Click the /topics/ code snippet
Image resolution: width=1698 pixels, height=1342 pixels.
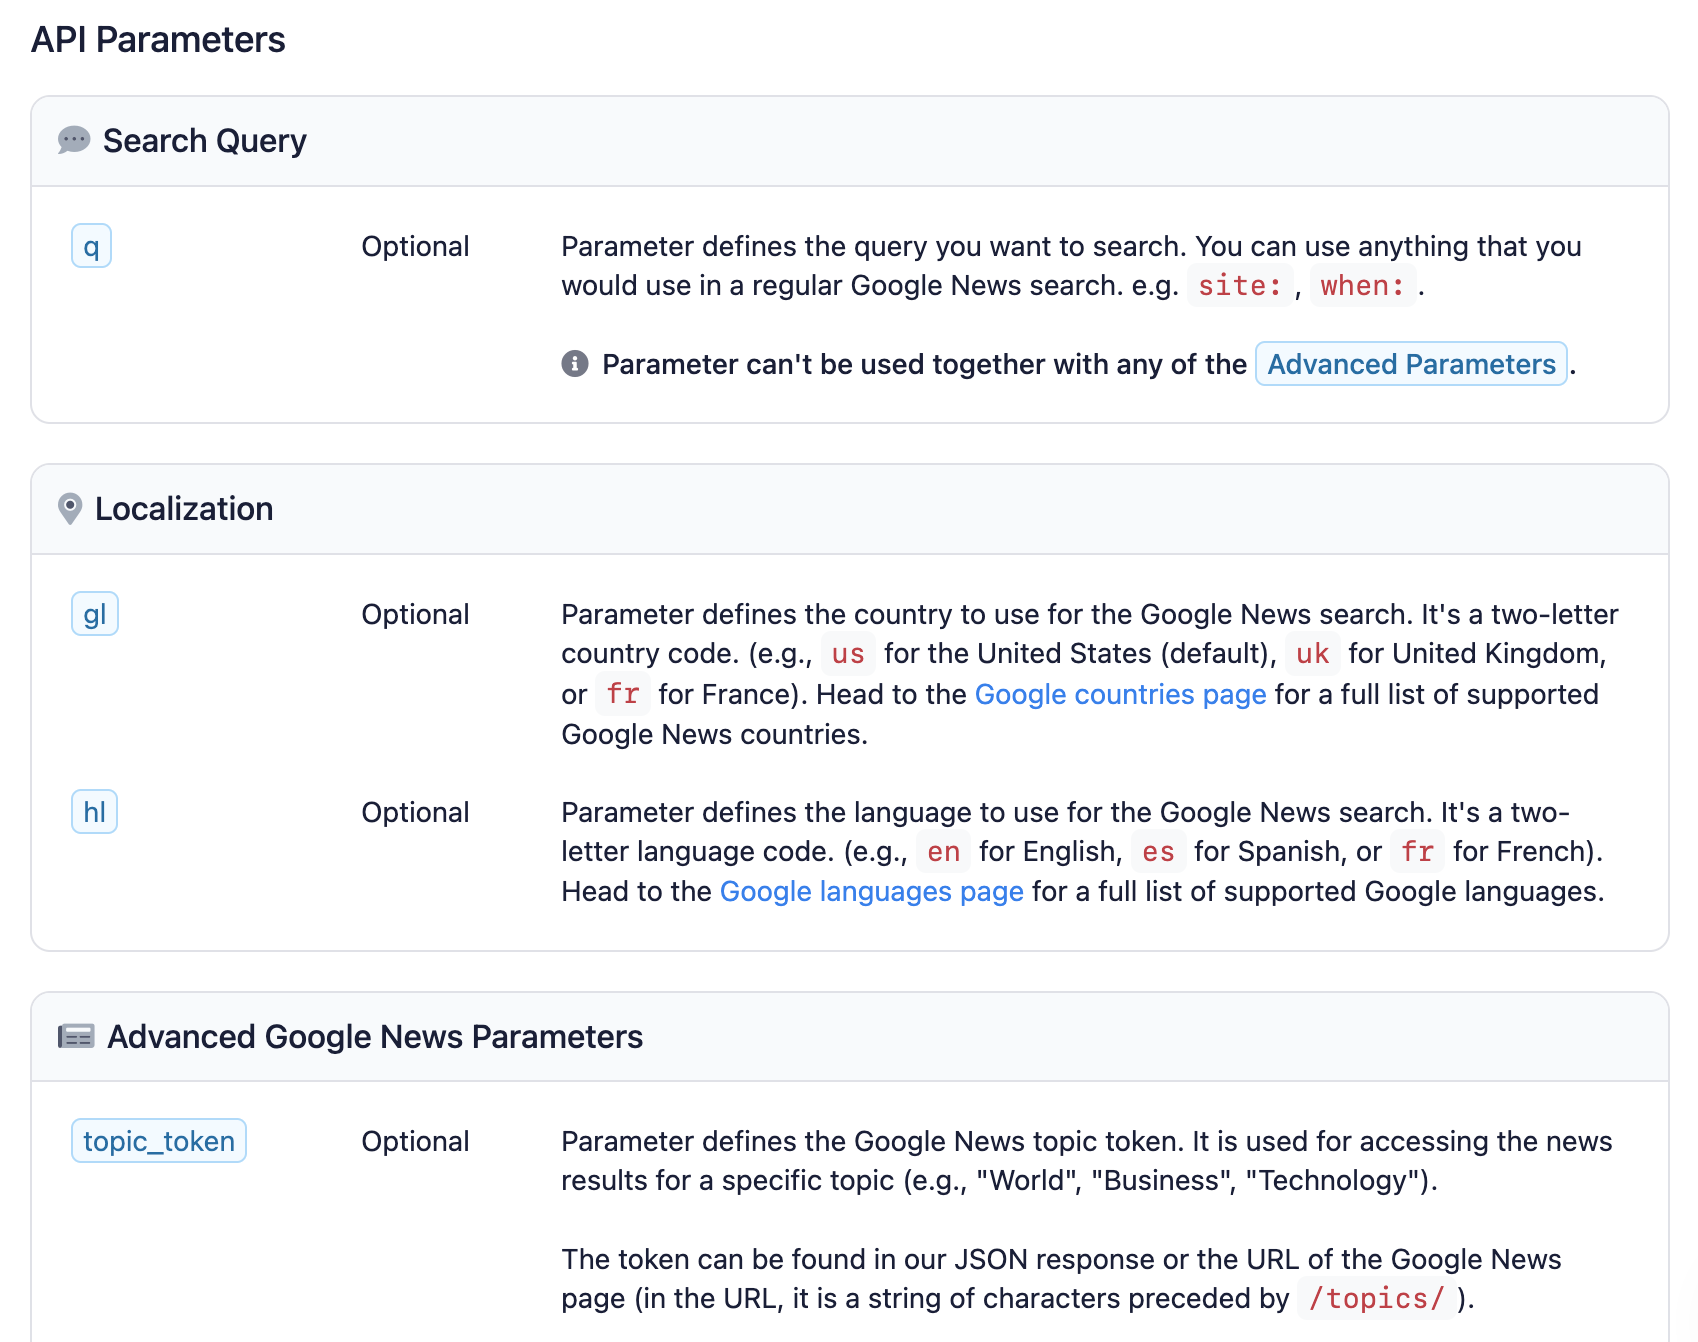(1376, 1298)
